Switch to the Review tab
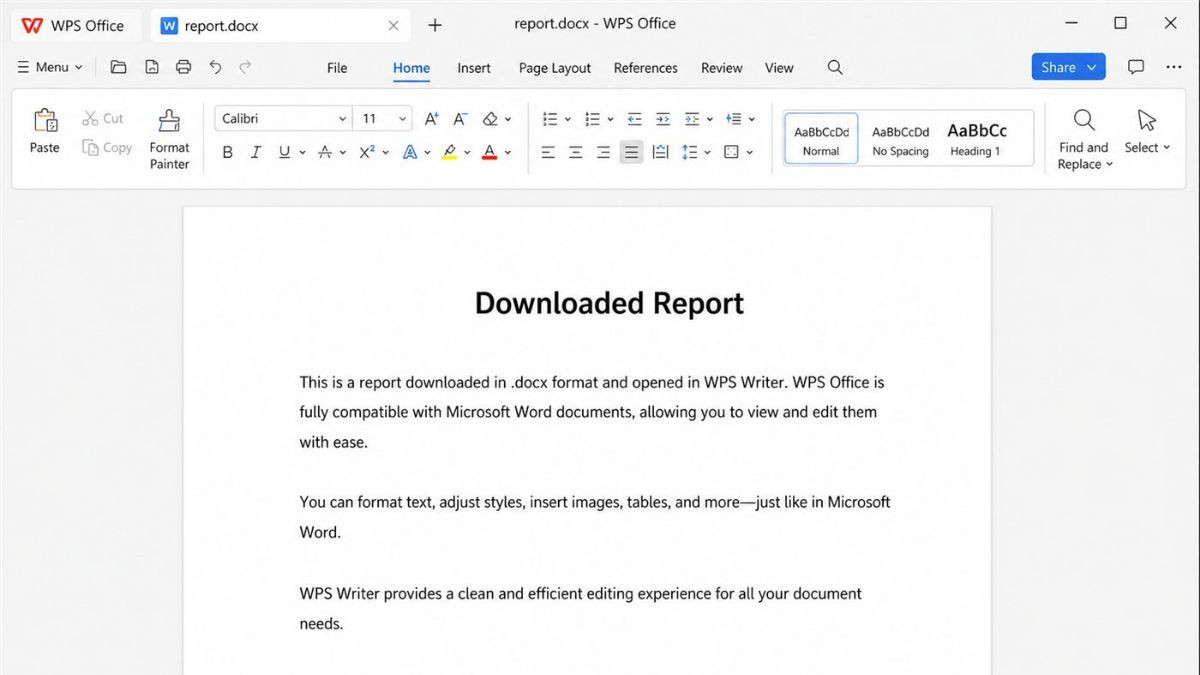 click(x=722, y=68)
